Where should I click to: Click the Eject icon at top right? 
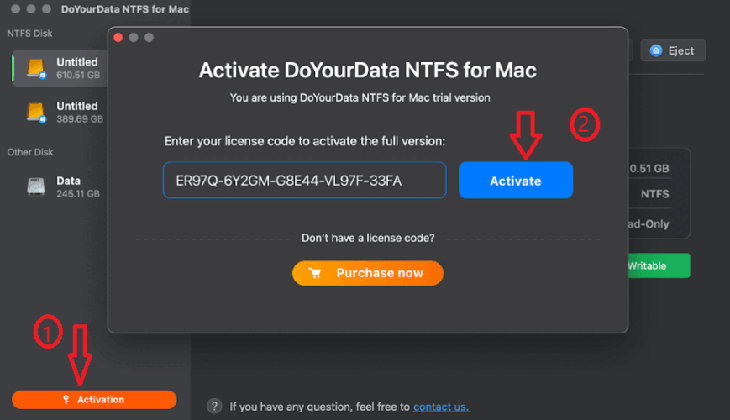[x=657, y=50]
